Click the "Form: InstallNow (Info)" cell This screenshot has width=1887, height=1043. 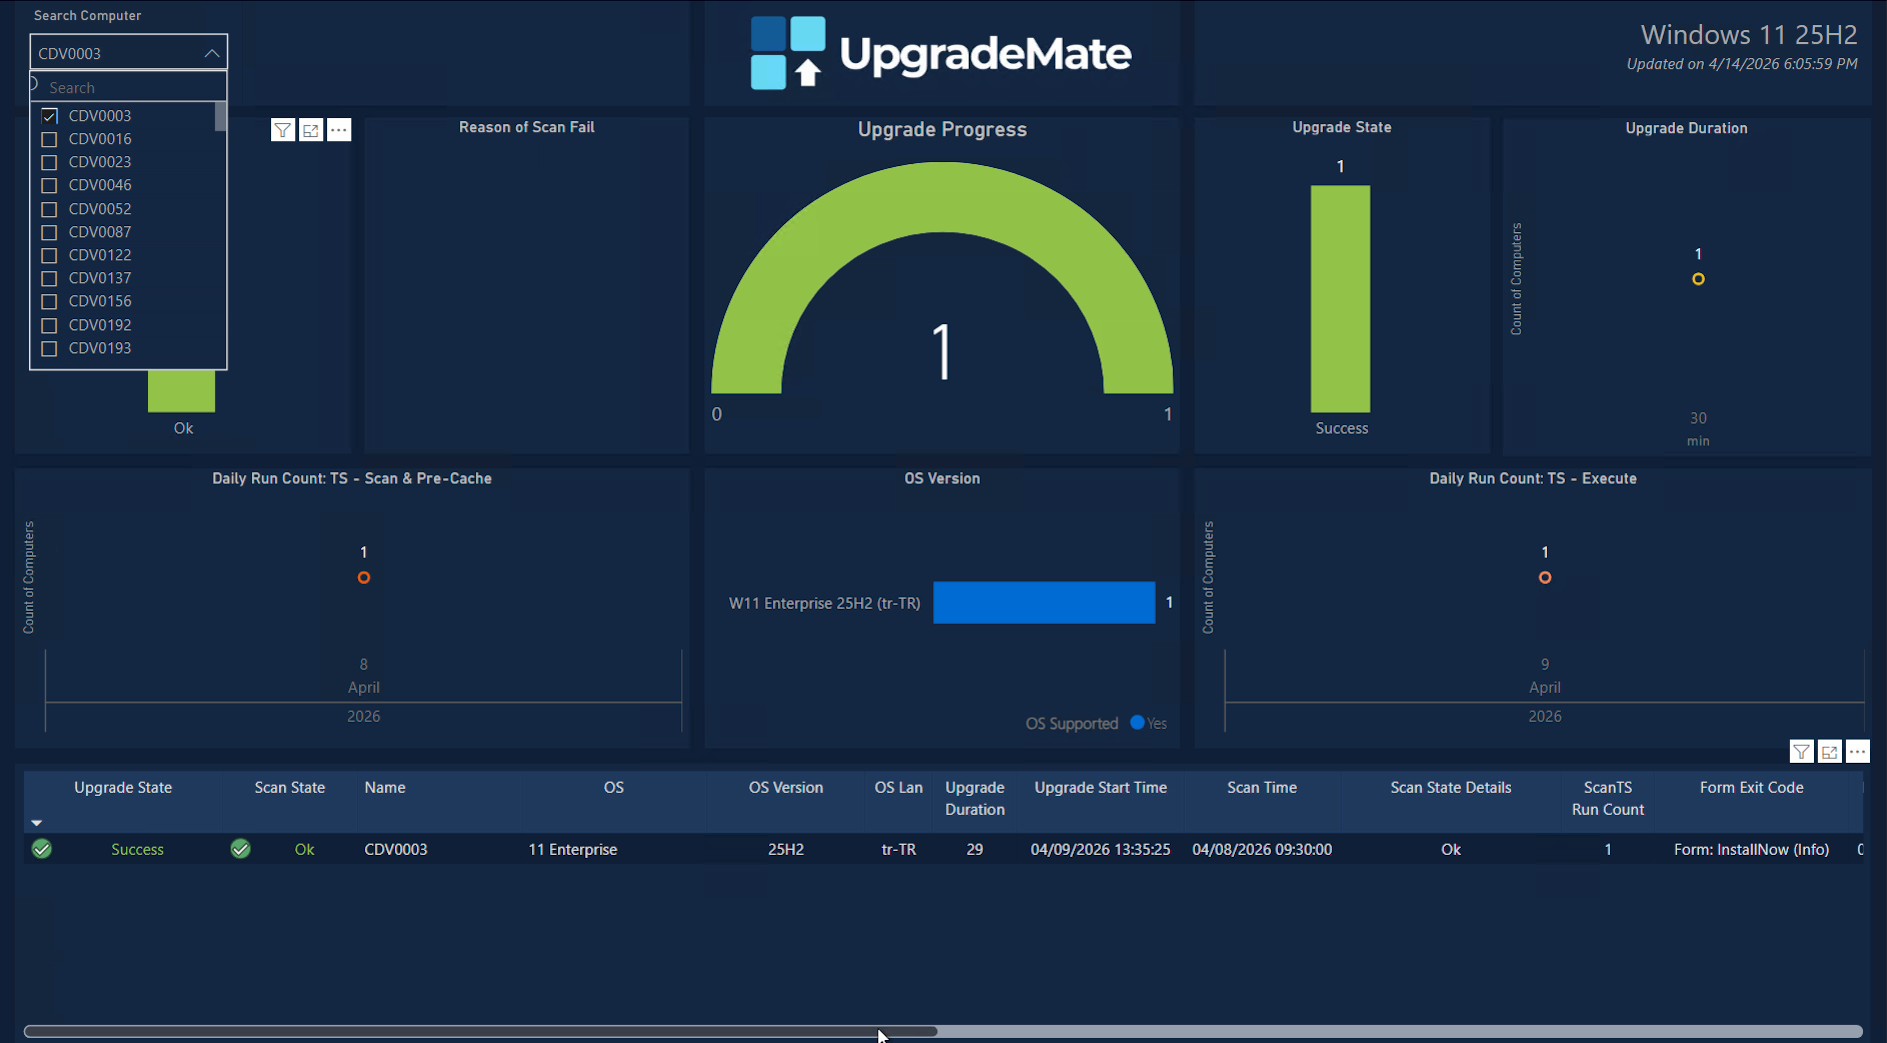pos(1752,849)
